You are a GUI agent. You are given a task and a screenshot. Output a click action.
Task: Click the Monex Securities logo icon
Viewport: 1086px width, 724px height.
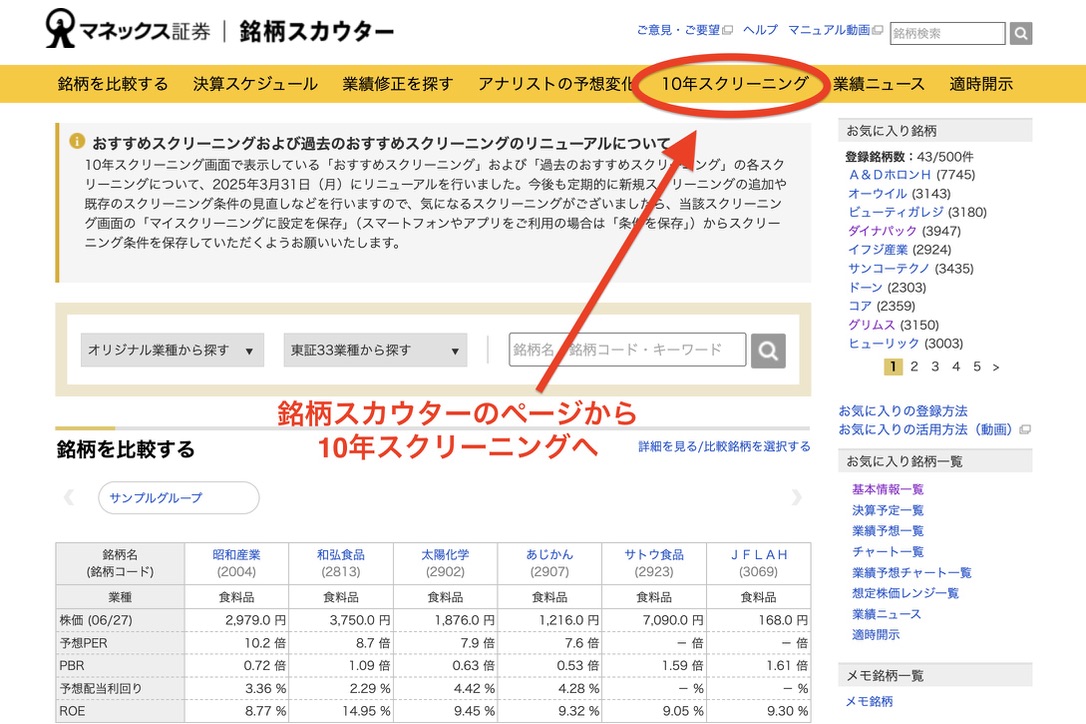click(x=60, y=28)
